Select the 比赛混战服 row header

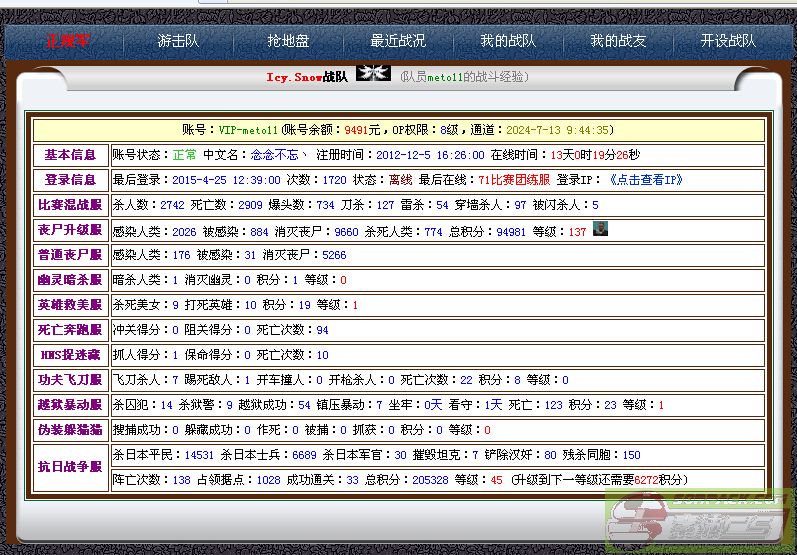click(x=70, y=205)
